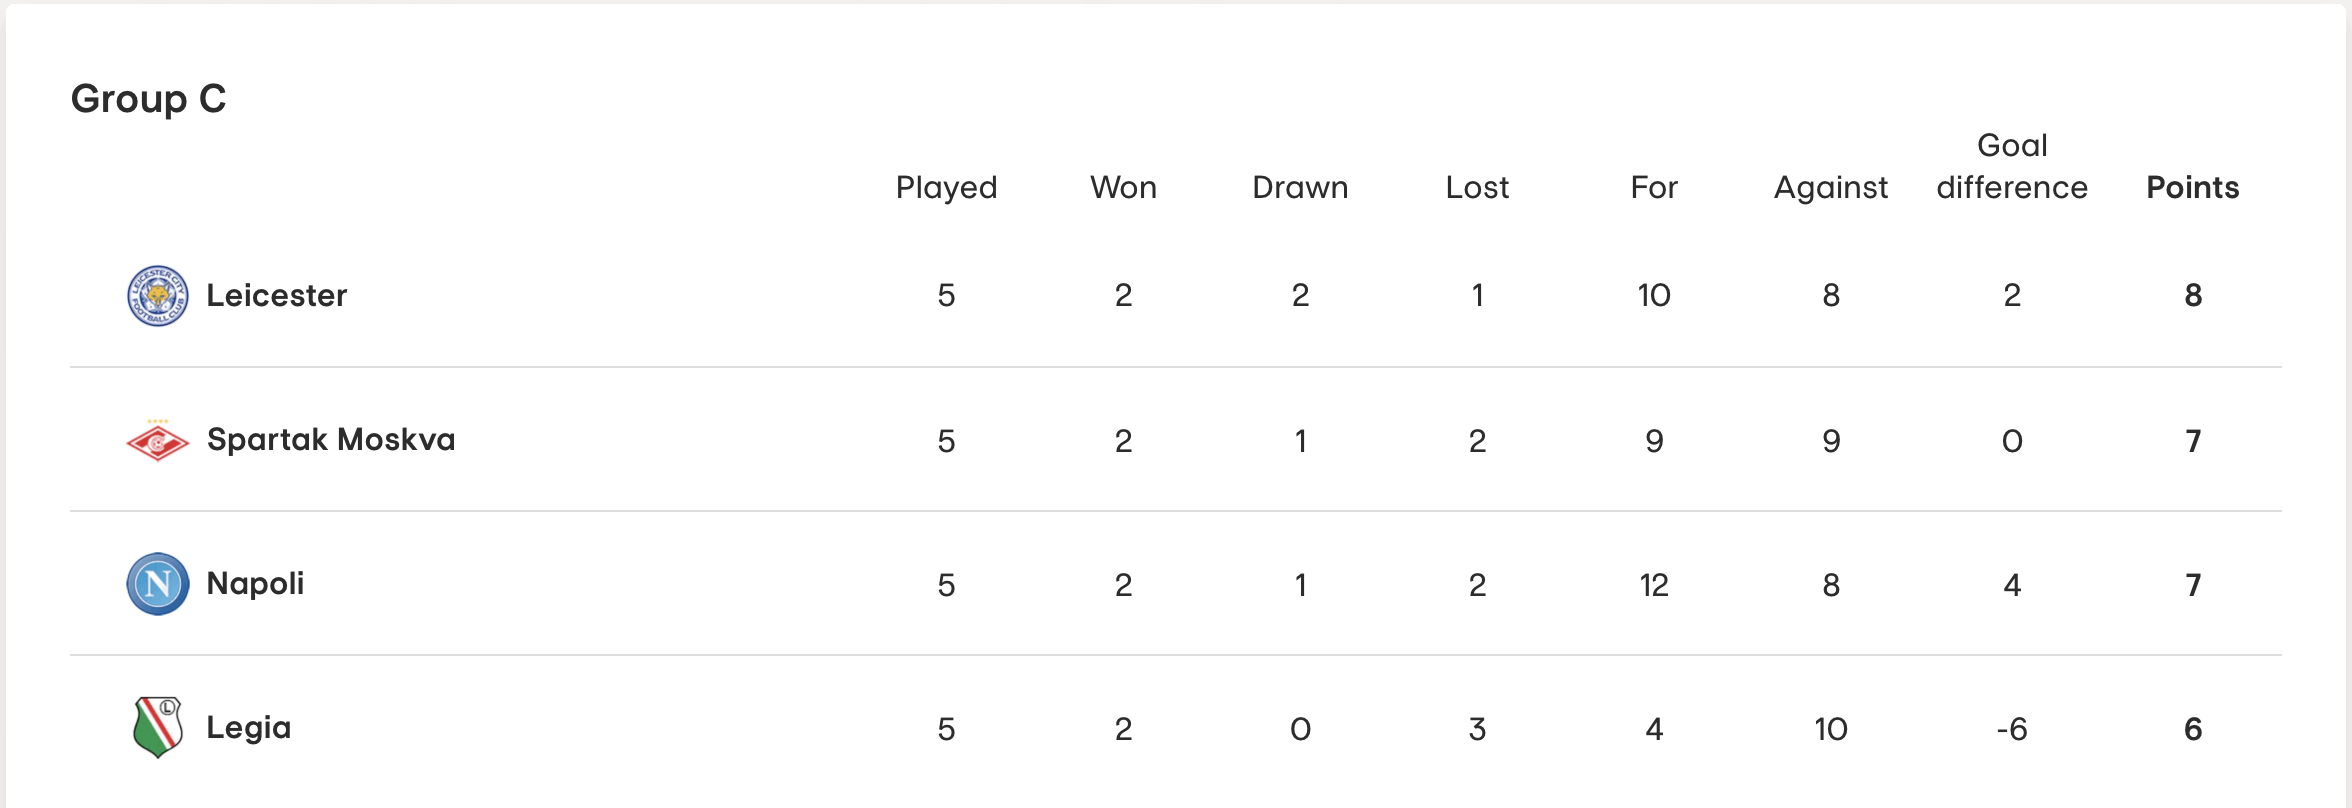This screenshot has height=808, width=2352.
Task: Click the Won column header
Action: pos(1123,188)
